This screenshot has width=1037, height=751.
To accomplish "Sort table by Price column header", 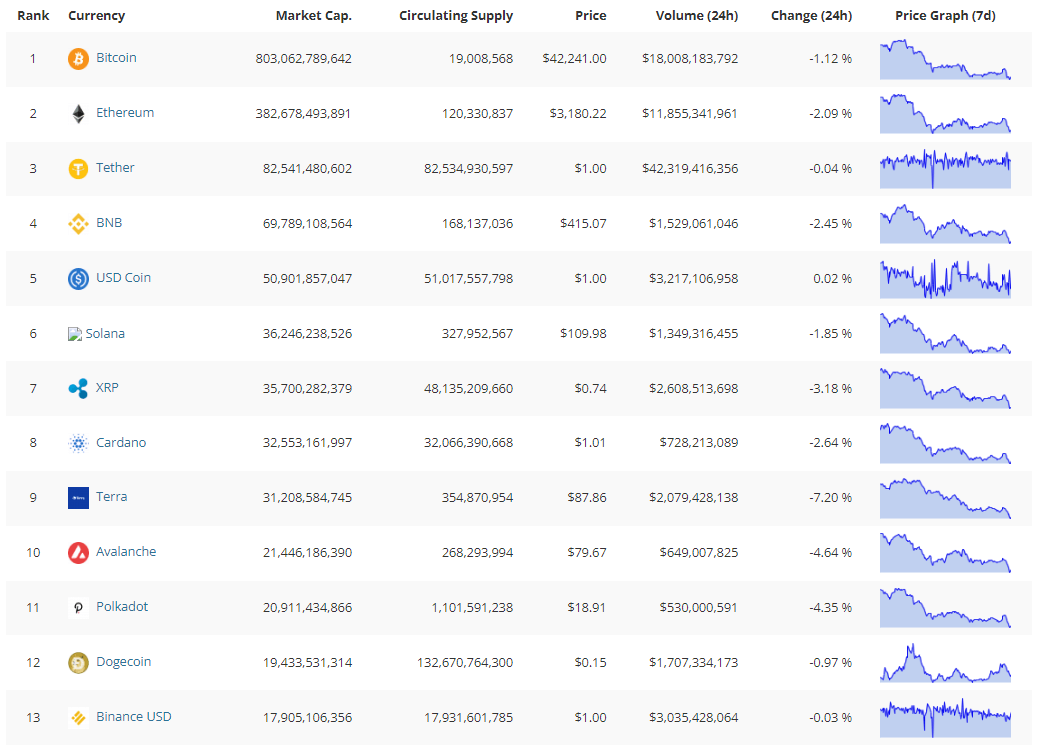I will [591, 15].
